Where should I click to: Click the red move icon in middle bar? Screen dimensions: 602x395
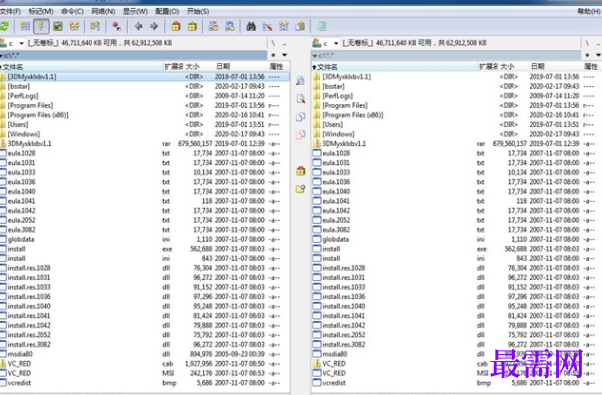[300, 135]
